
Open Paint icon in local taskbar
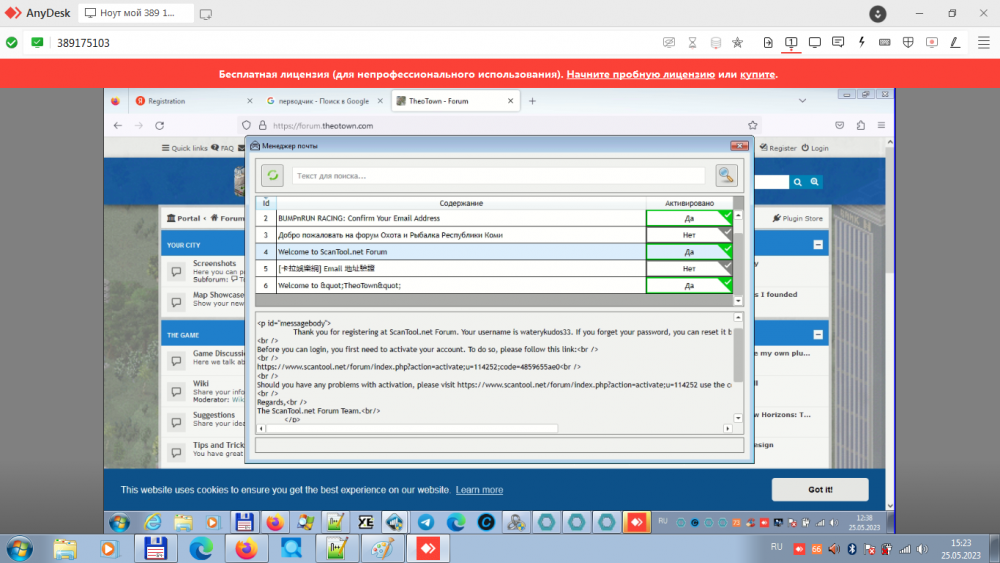pyautogui.click(x=383, y=548)
